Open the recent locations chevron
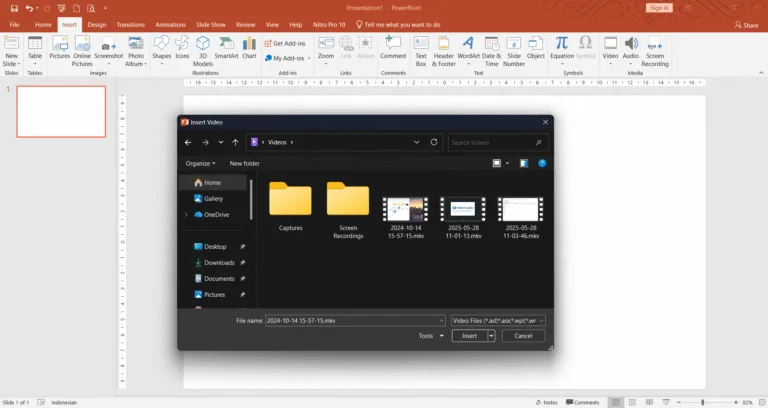The width and height of the screenshot is (768, 408). click(221, 142)
